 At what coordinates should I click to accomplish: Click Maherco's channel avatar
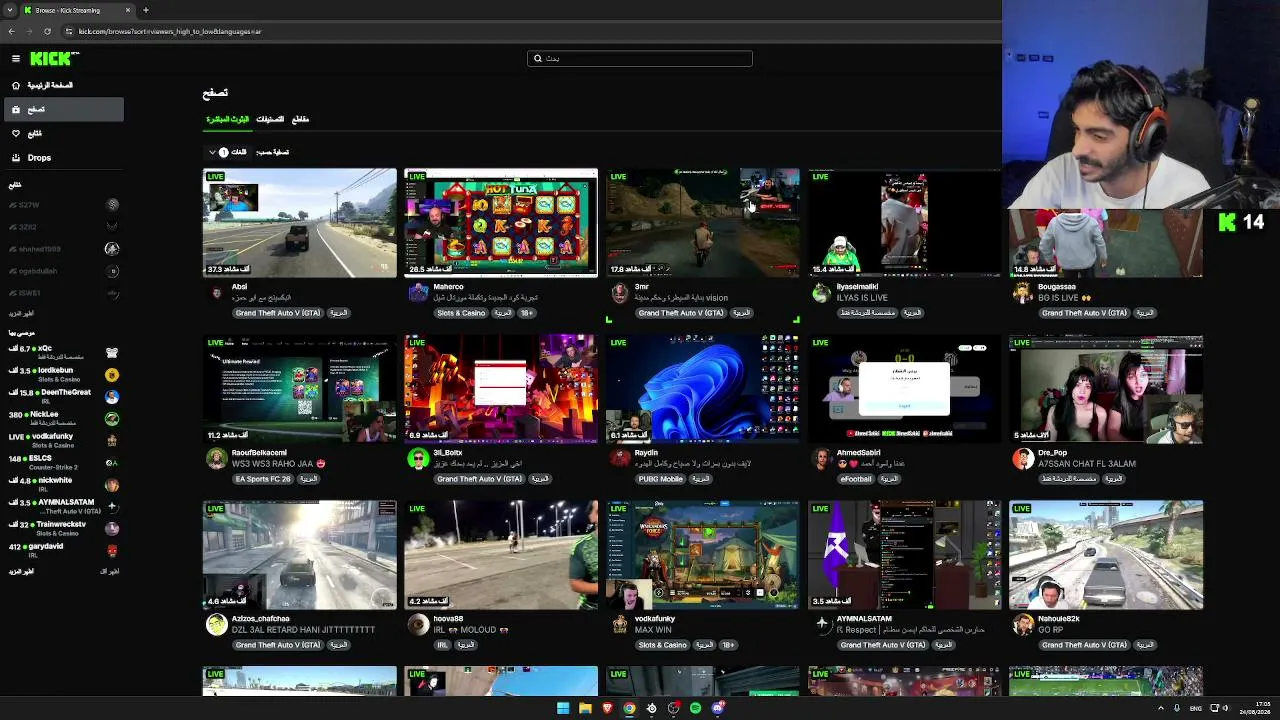419,293
